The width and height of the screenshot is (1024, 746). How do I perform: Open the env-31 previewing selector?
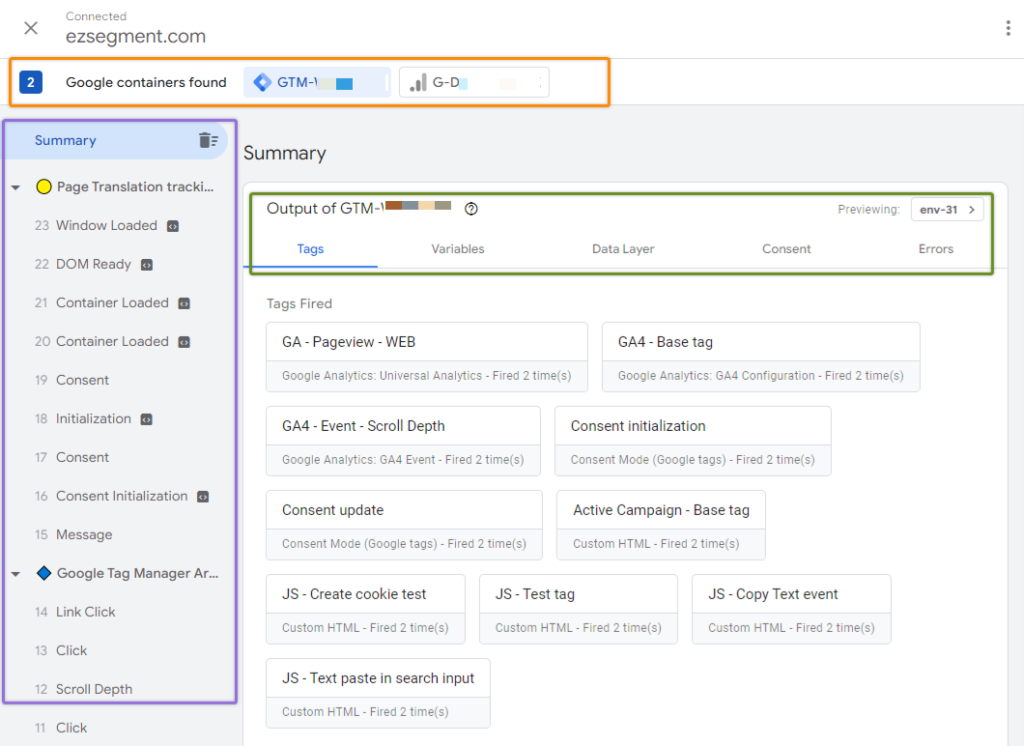click(947, 210)
